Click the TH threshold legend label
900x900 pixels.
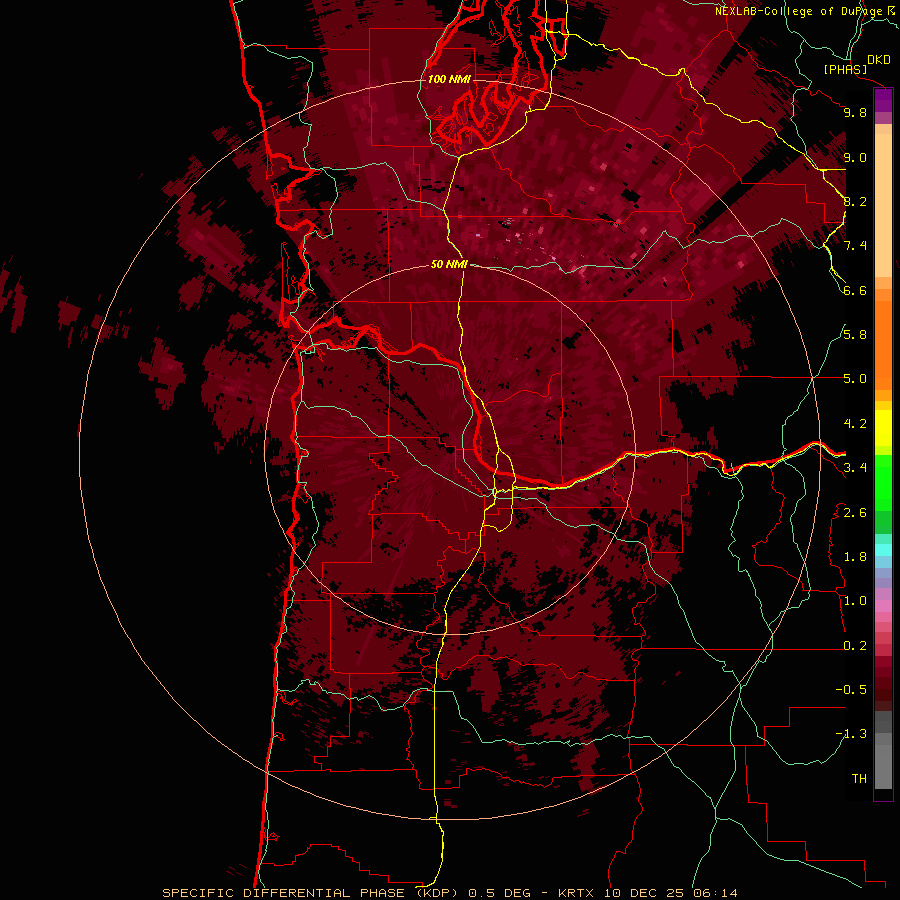(859, 779)
